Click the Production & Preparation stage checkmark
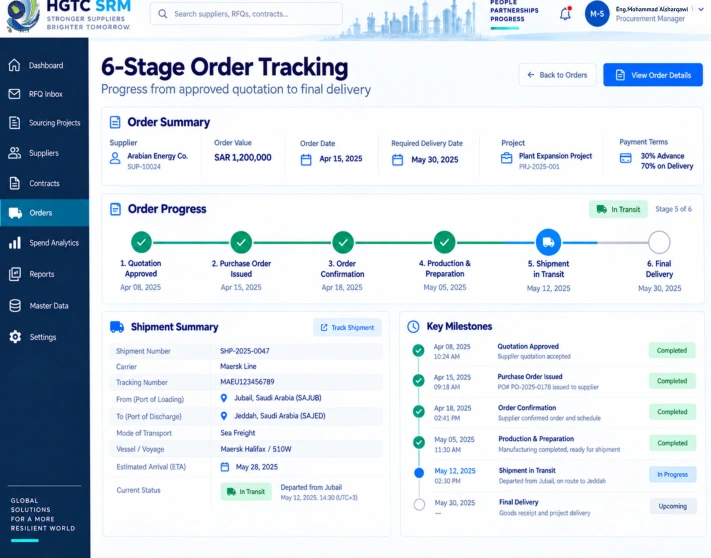Screen dimensions: 711x558 pyautogui.click(x=444, y=242)
